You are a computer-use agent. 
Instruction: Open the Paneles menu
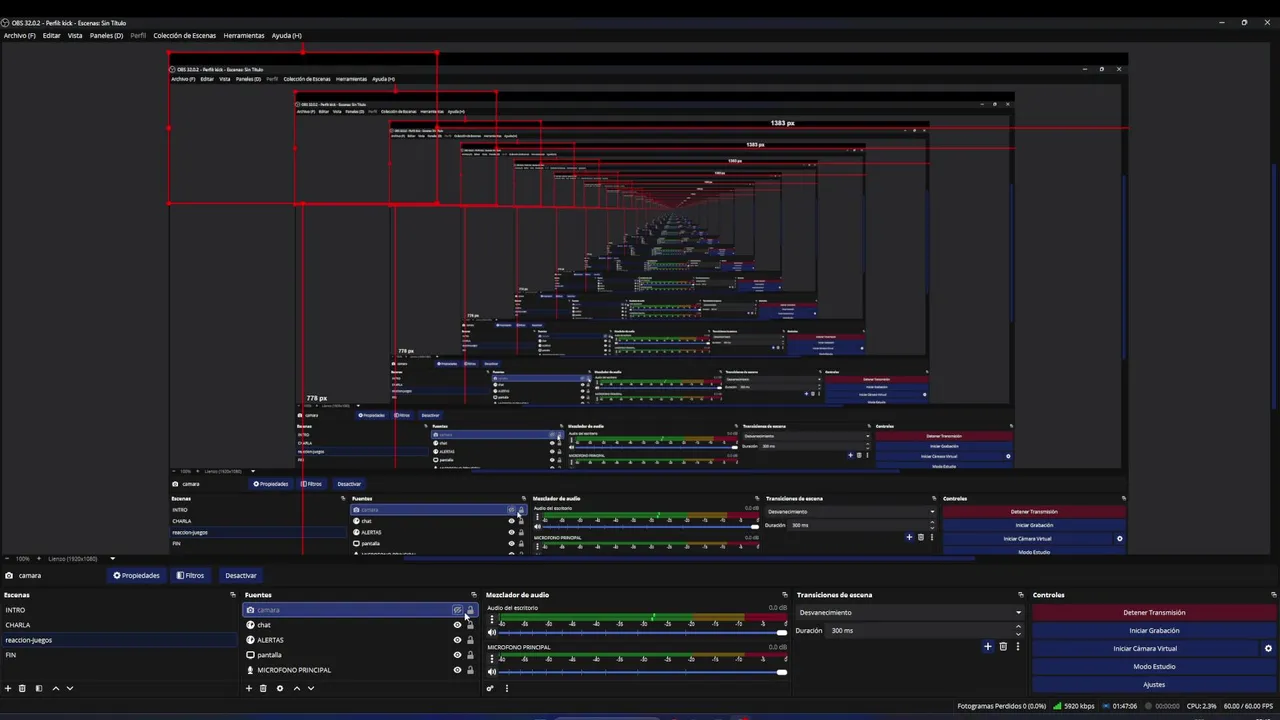tap(106, 35)
